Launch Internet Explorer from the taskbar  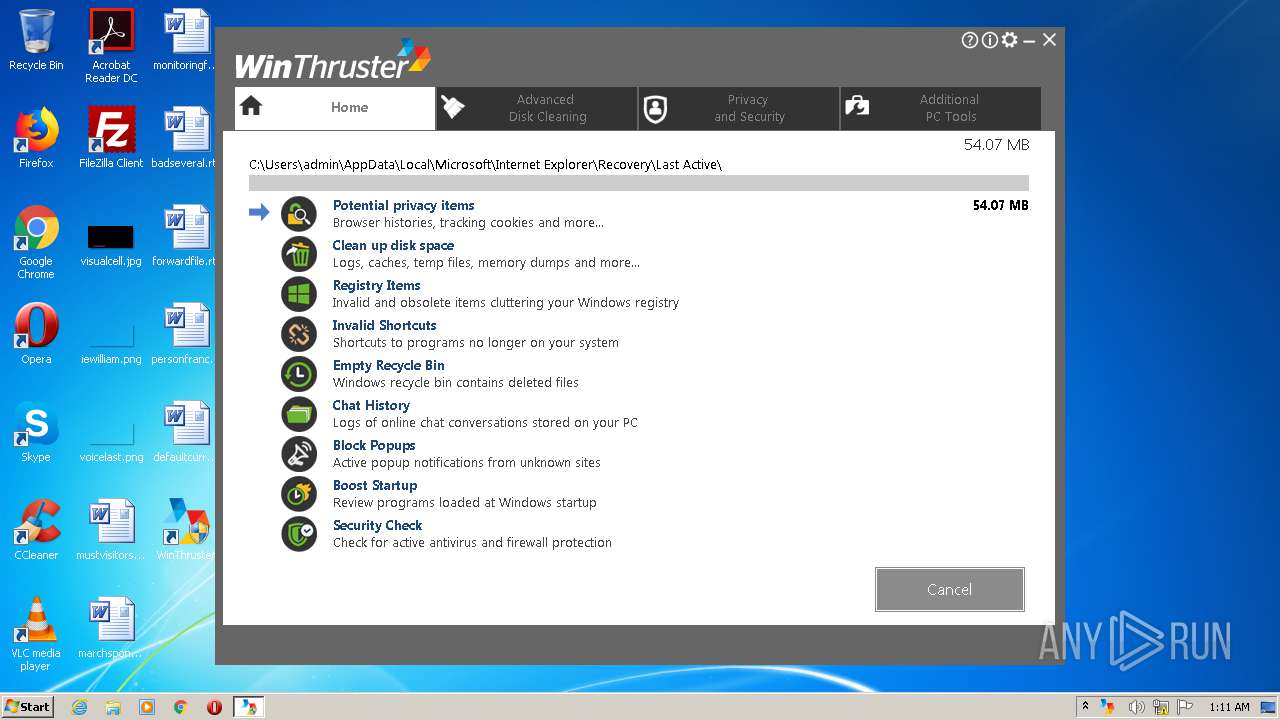coord(79,707)
